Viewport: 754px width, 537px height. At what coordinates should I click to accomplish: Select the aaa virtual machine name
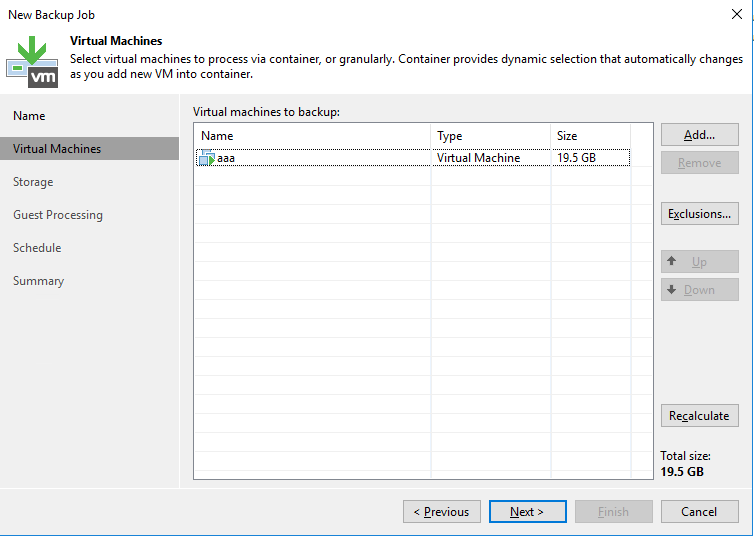(x=226, y=158)
